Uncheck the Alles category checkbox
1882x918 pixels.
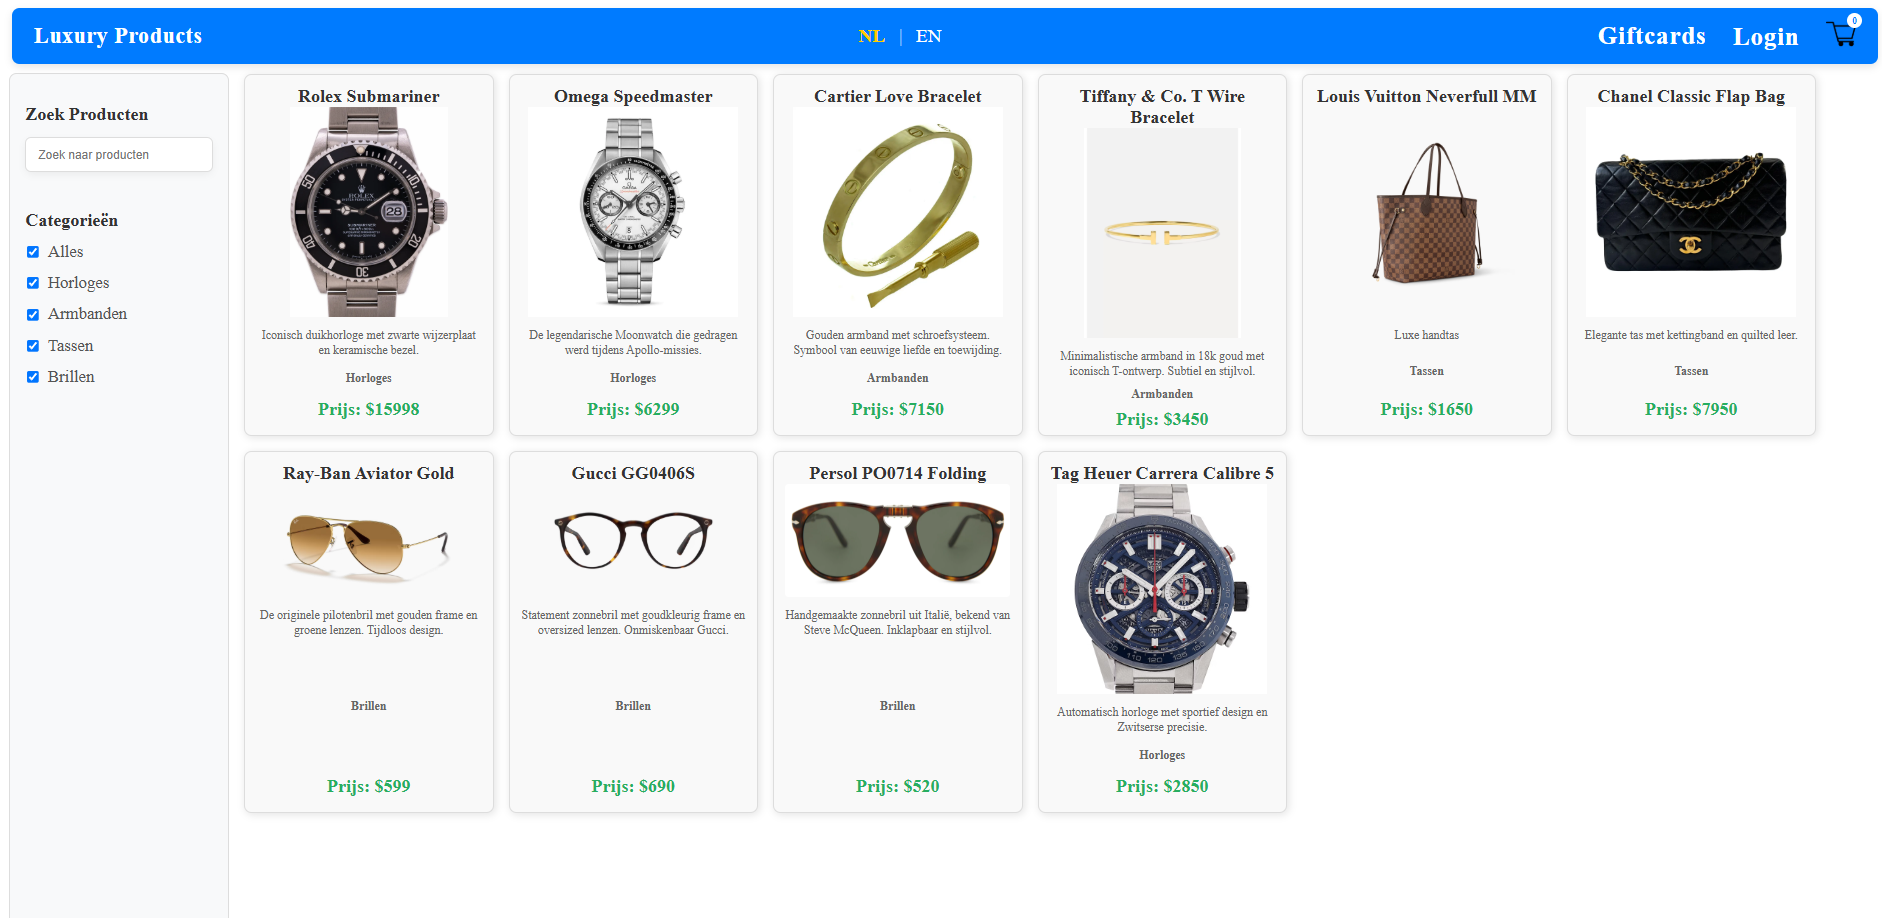33,252
